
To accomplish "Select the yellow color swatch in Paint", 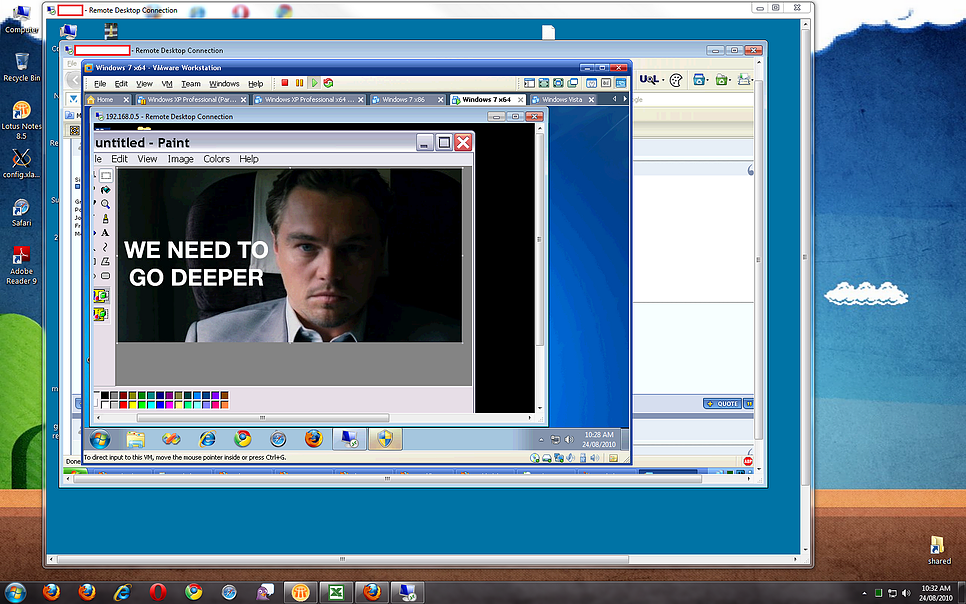I will 132,404.
